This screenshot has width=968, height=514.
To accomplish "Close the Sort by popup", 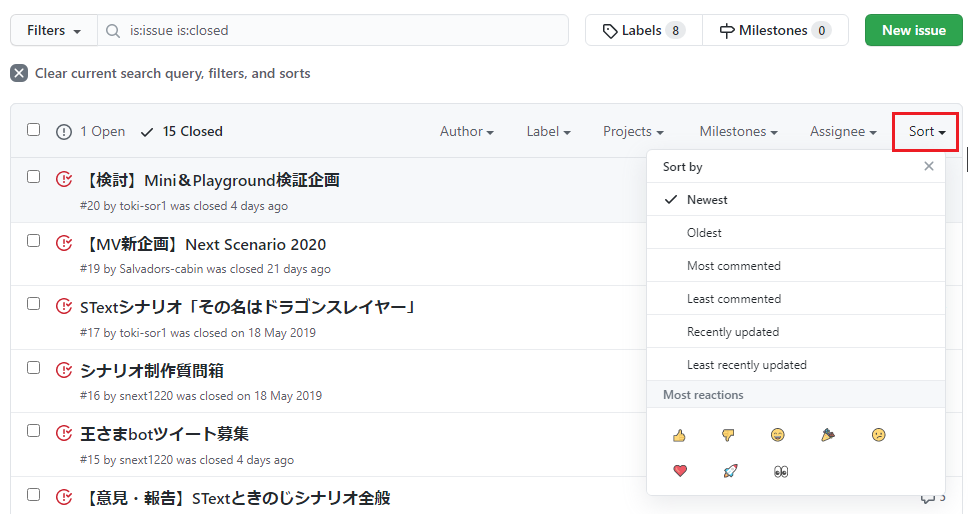I will [x=928, y=166].
